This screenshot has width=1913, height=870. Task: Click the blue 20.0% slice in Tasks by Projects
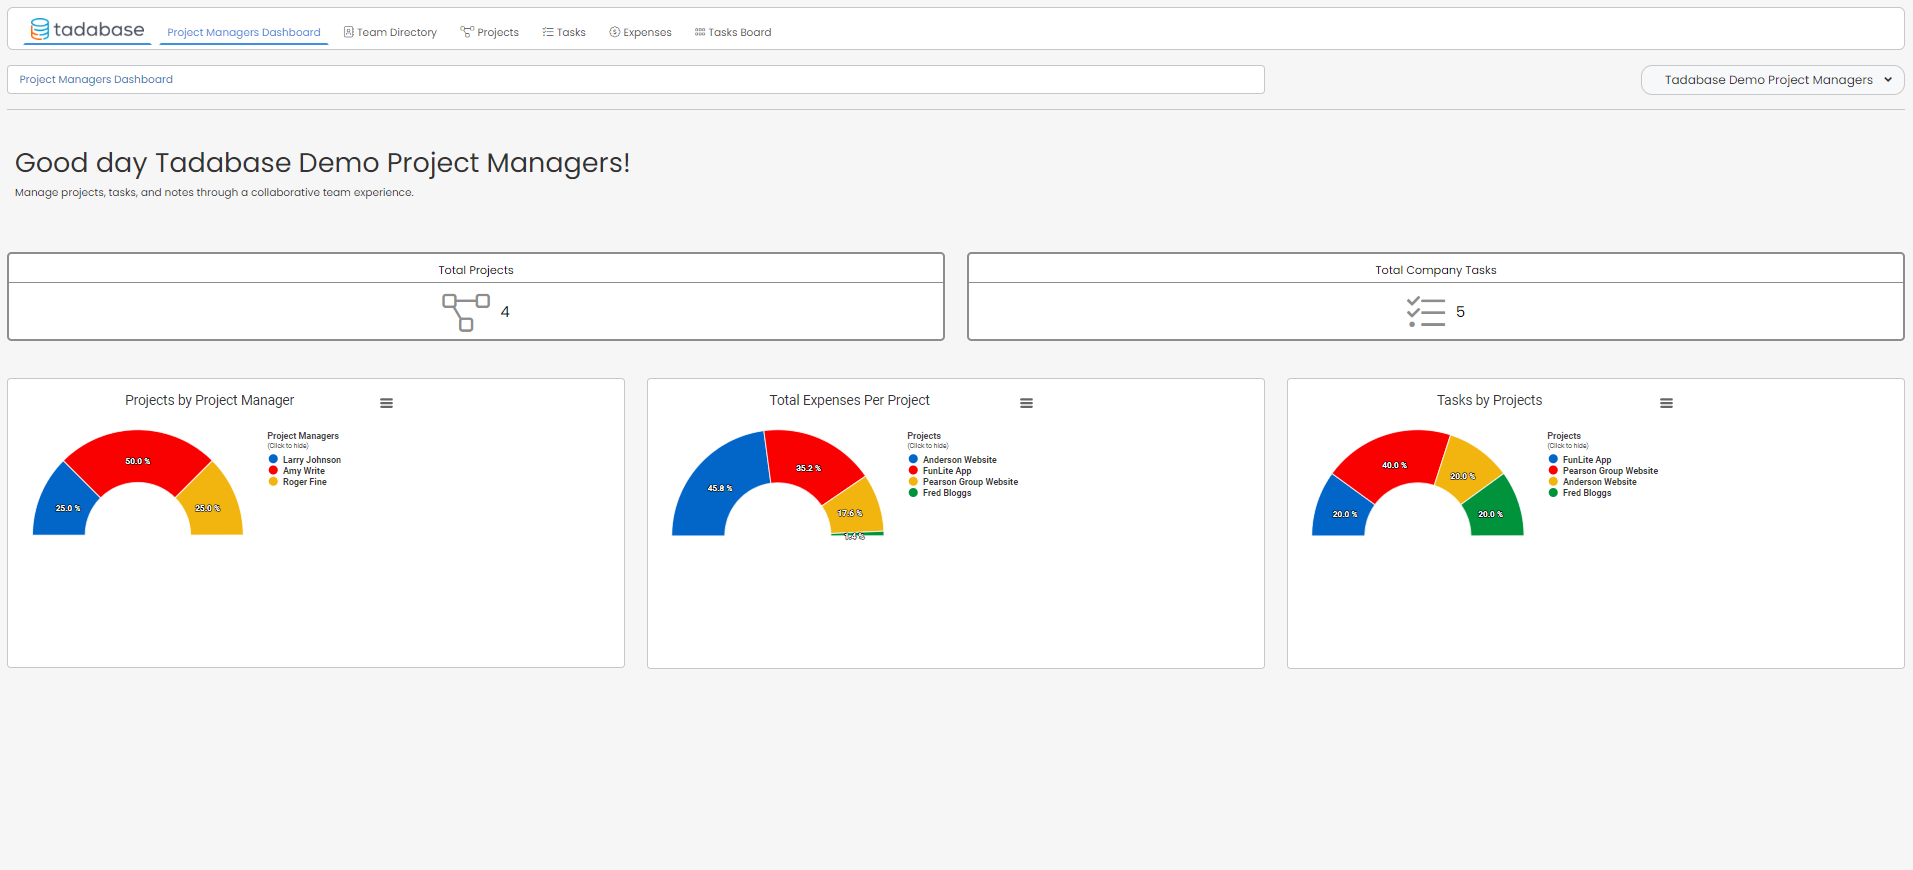1343,513
